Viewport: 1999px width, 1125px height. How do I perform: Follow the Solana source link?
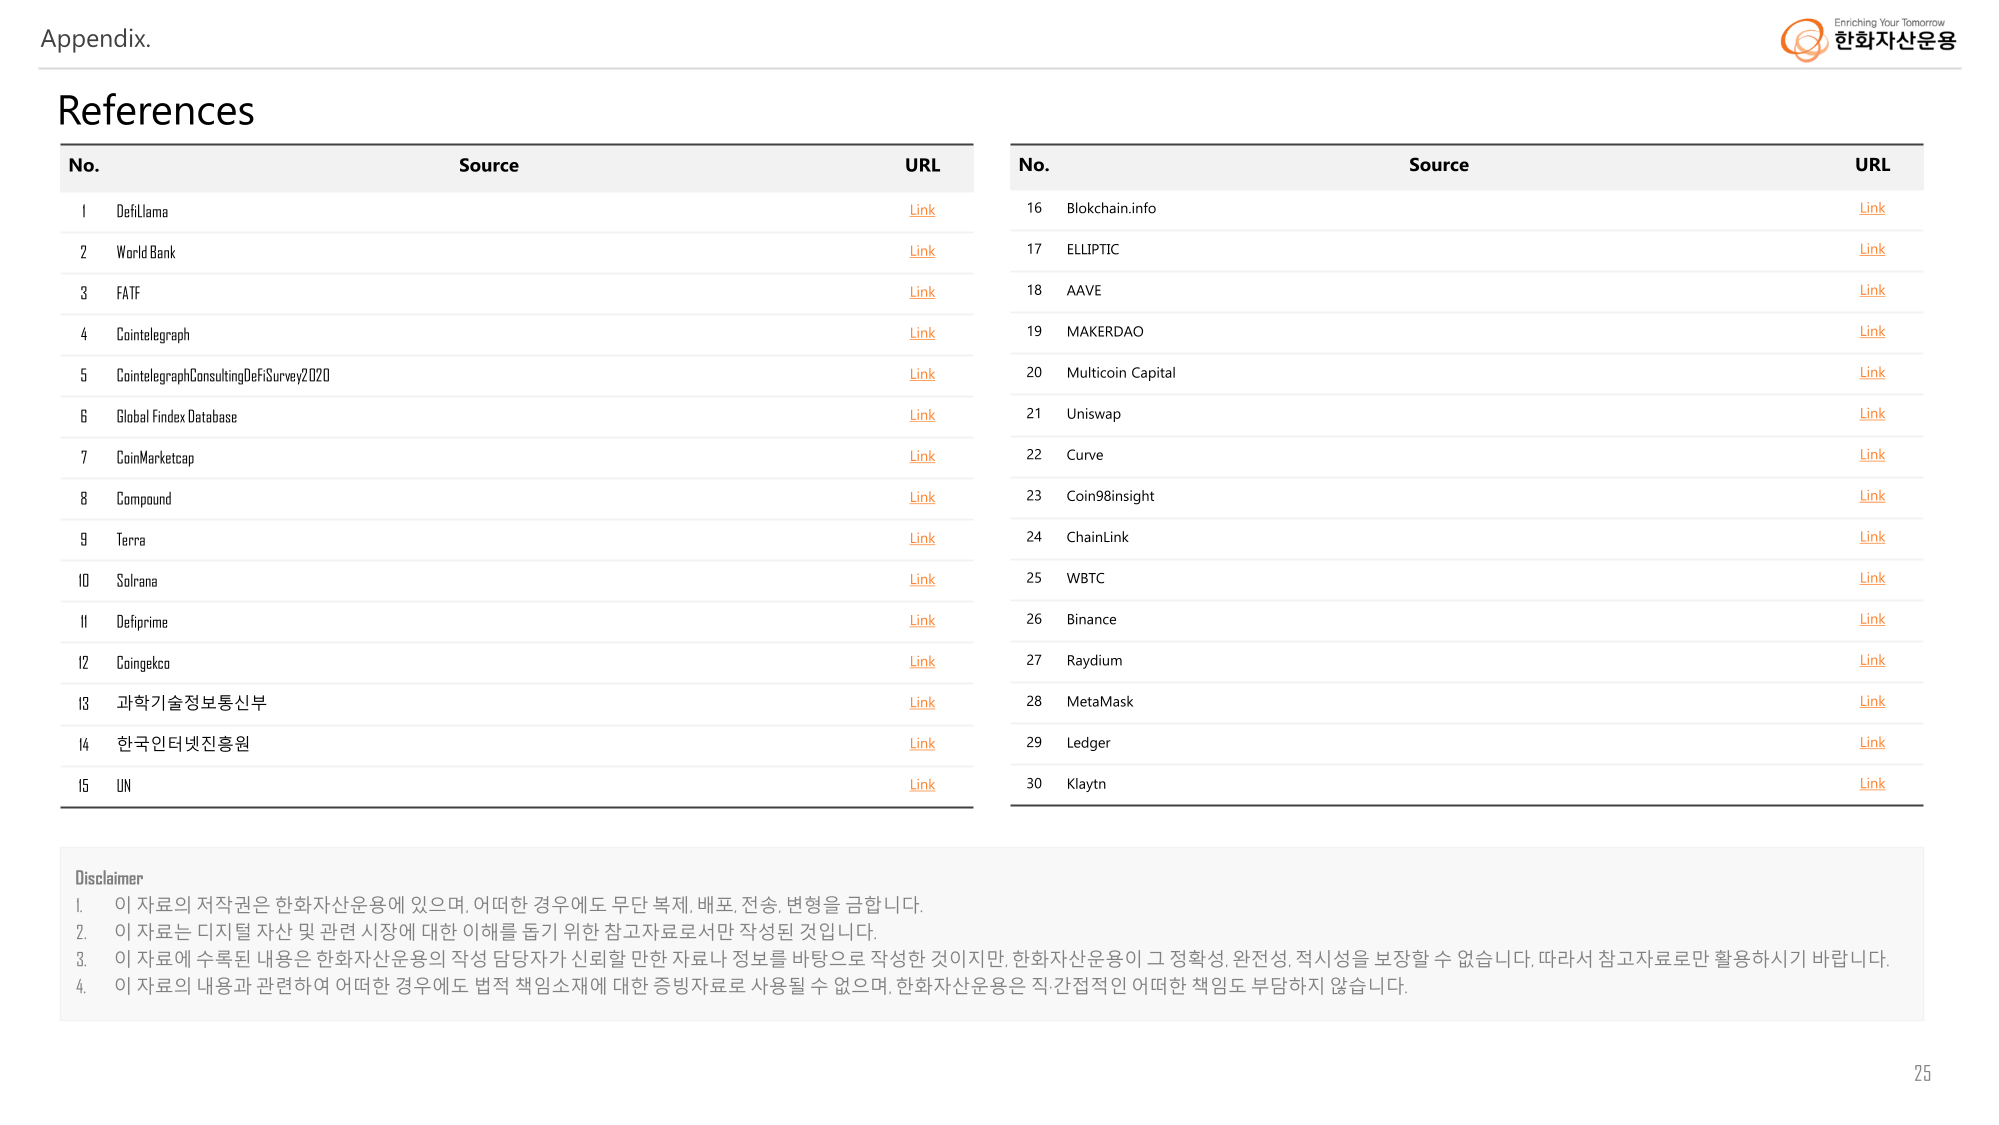pyautogui.click(x=922, y=579)
